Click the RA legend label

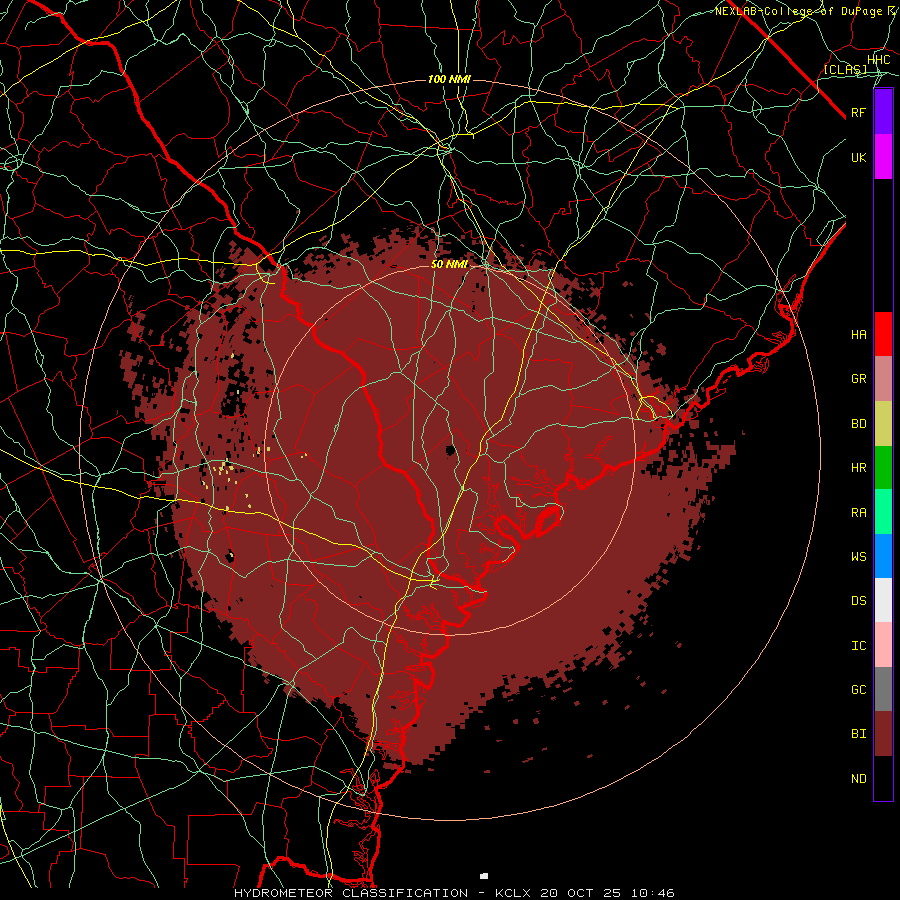point(859,513)
